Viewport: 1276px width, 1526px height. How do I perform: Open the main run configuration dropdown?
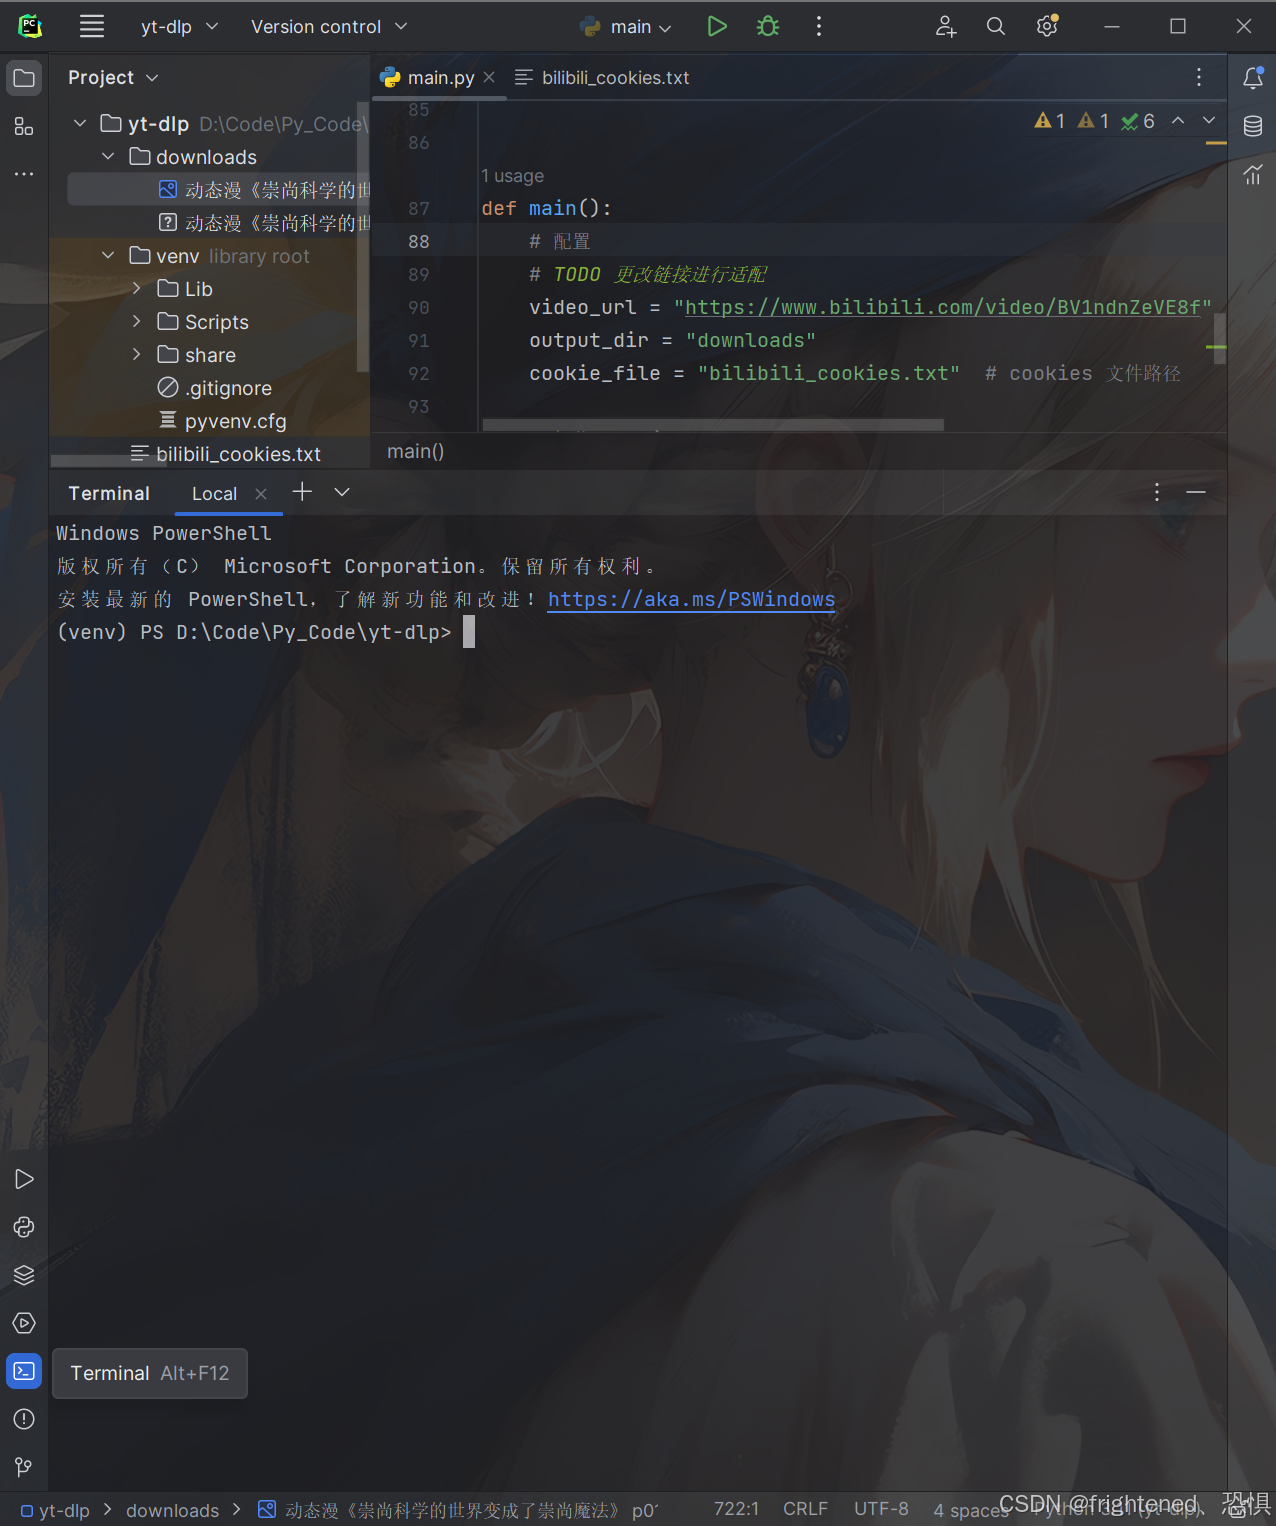point(626,27)
